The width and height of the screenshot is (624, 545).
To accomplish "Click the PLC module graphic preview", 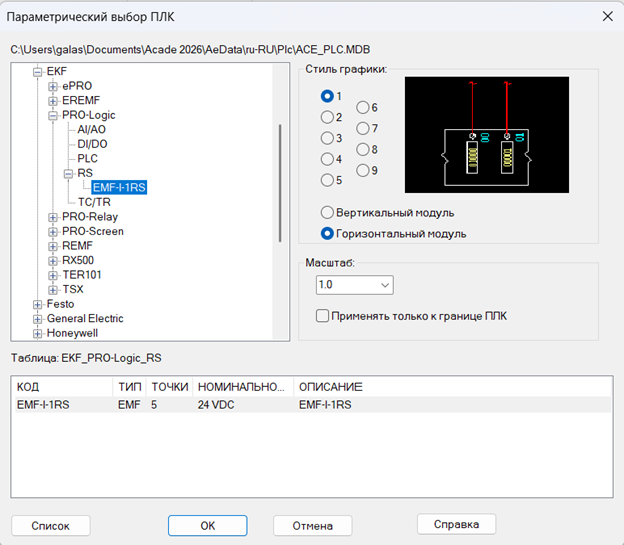I will (487, 135).
